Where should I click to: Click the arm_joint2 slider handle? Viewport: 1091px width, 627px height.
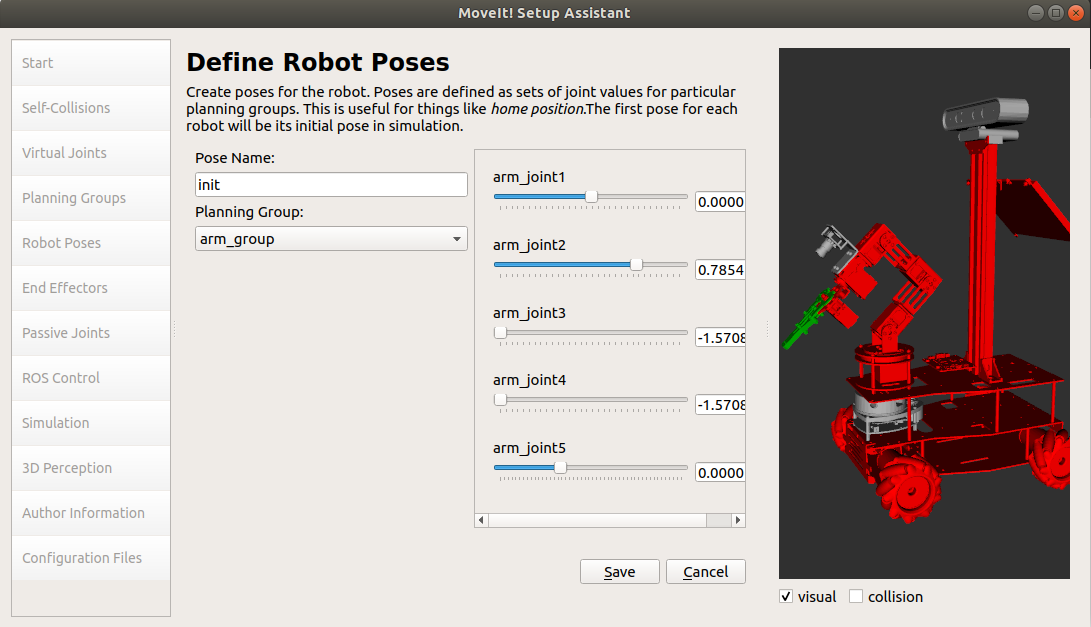click(636, 264)
